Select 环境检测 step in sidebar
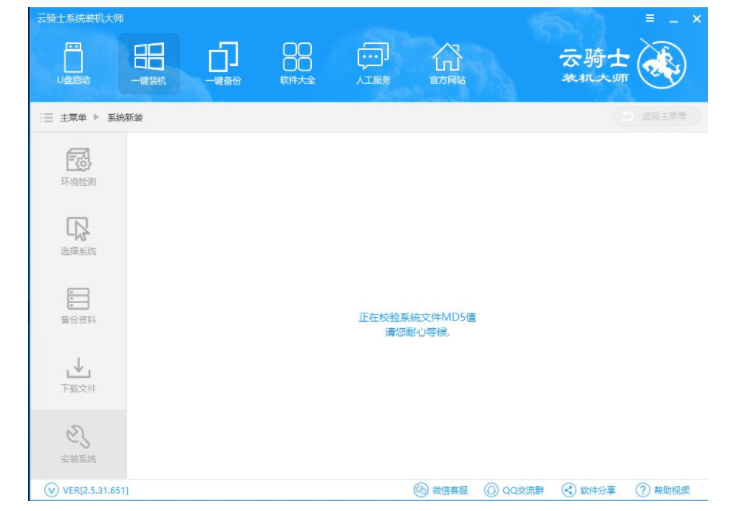Image resolution: width=739 pixels, height=511 pixels. tap(78, 167)
